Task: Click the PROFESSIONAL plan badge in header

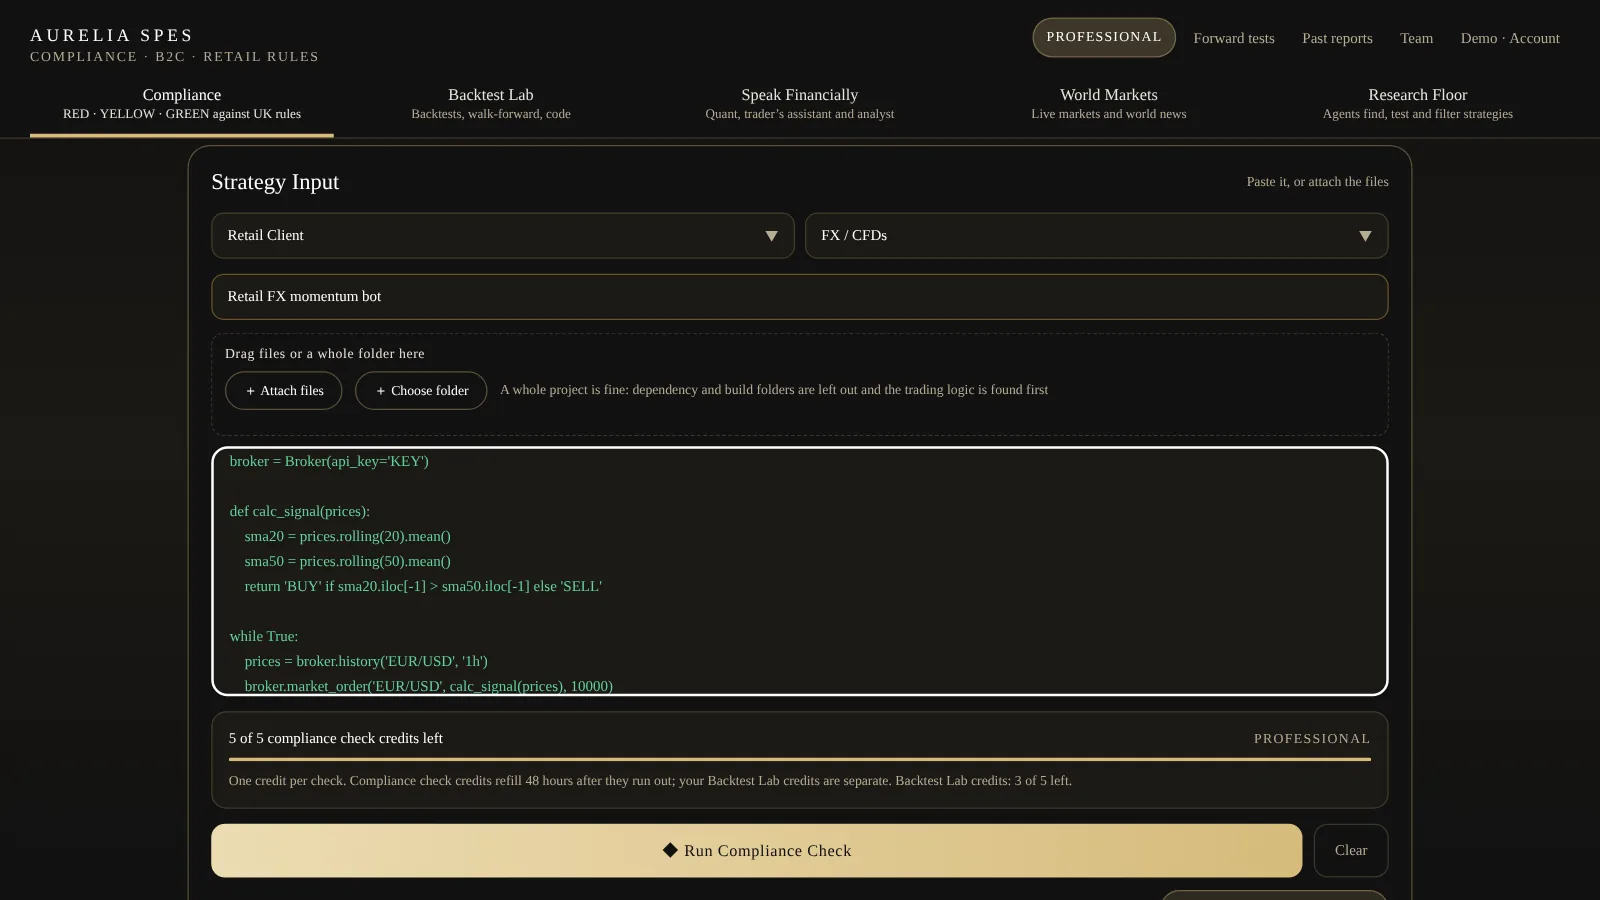Action: pos(1104,37)
